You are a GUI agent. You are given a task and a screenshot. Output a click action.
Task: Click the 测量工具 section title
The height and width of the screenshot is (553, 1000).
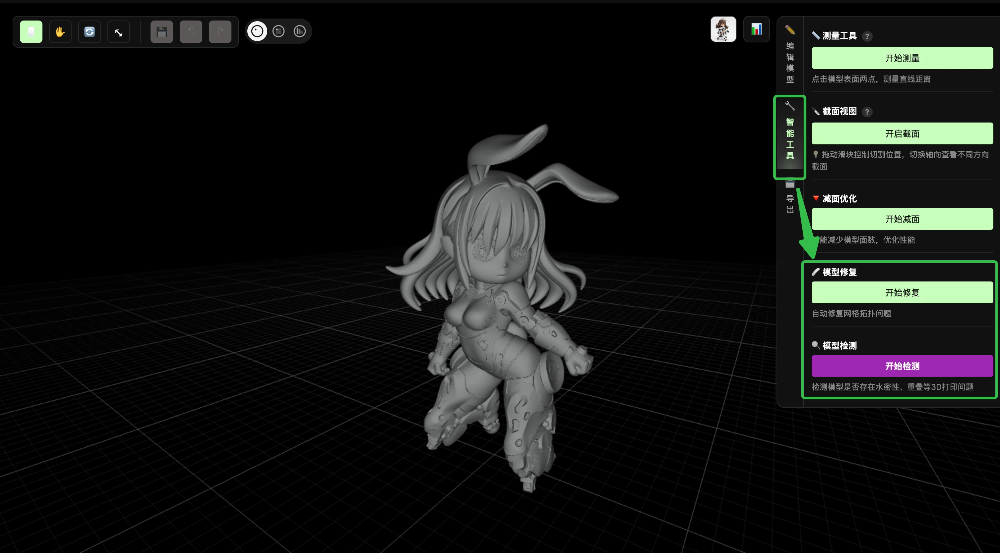(x=839, y=36)
